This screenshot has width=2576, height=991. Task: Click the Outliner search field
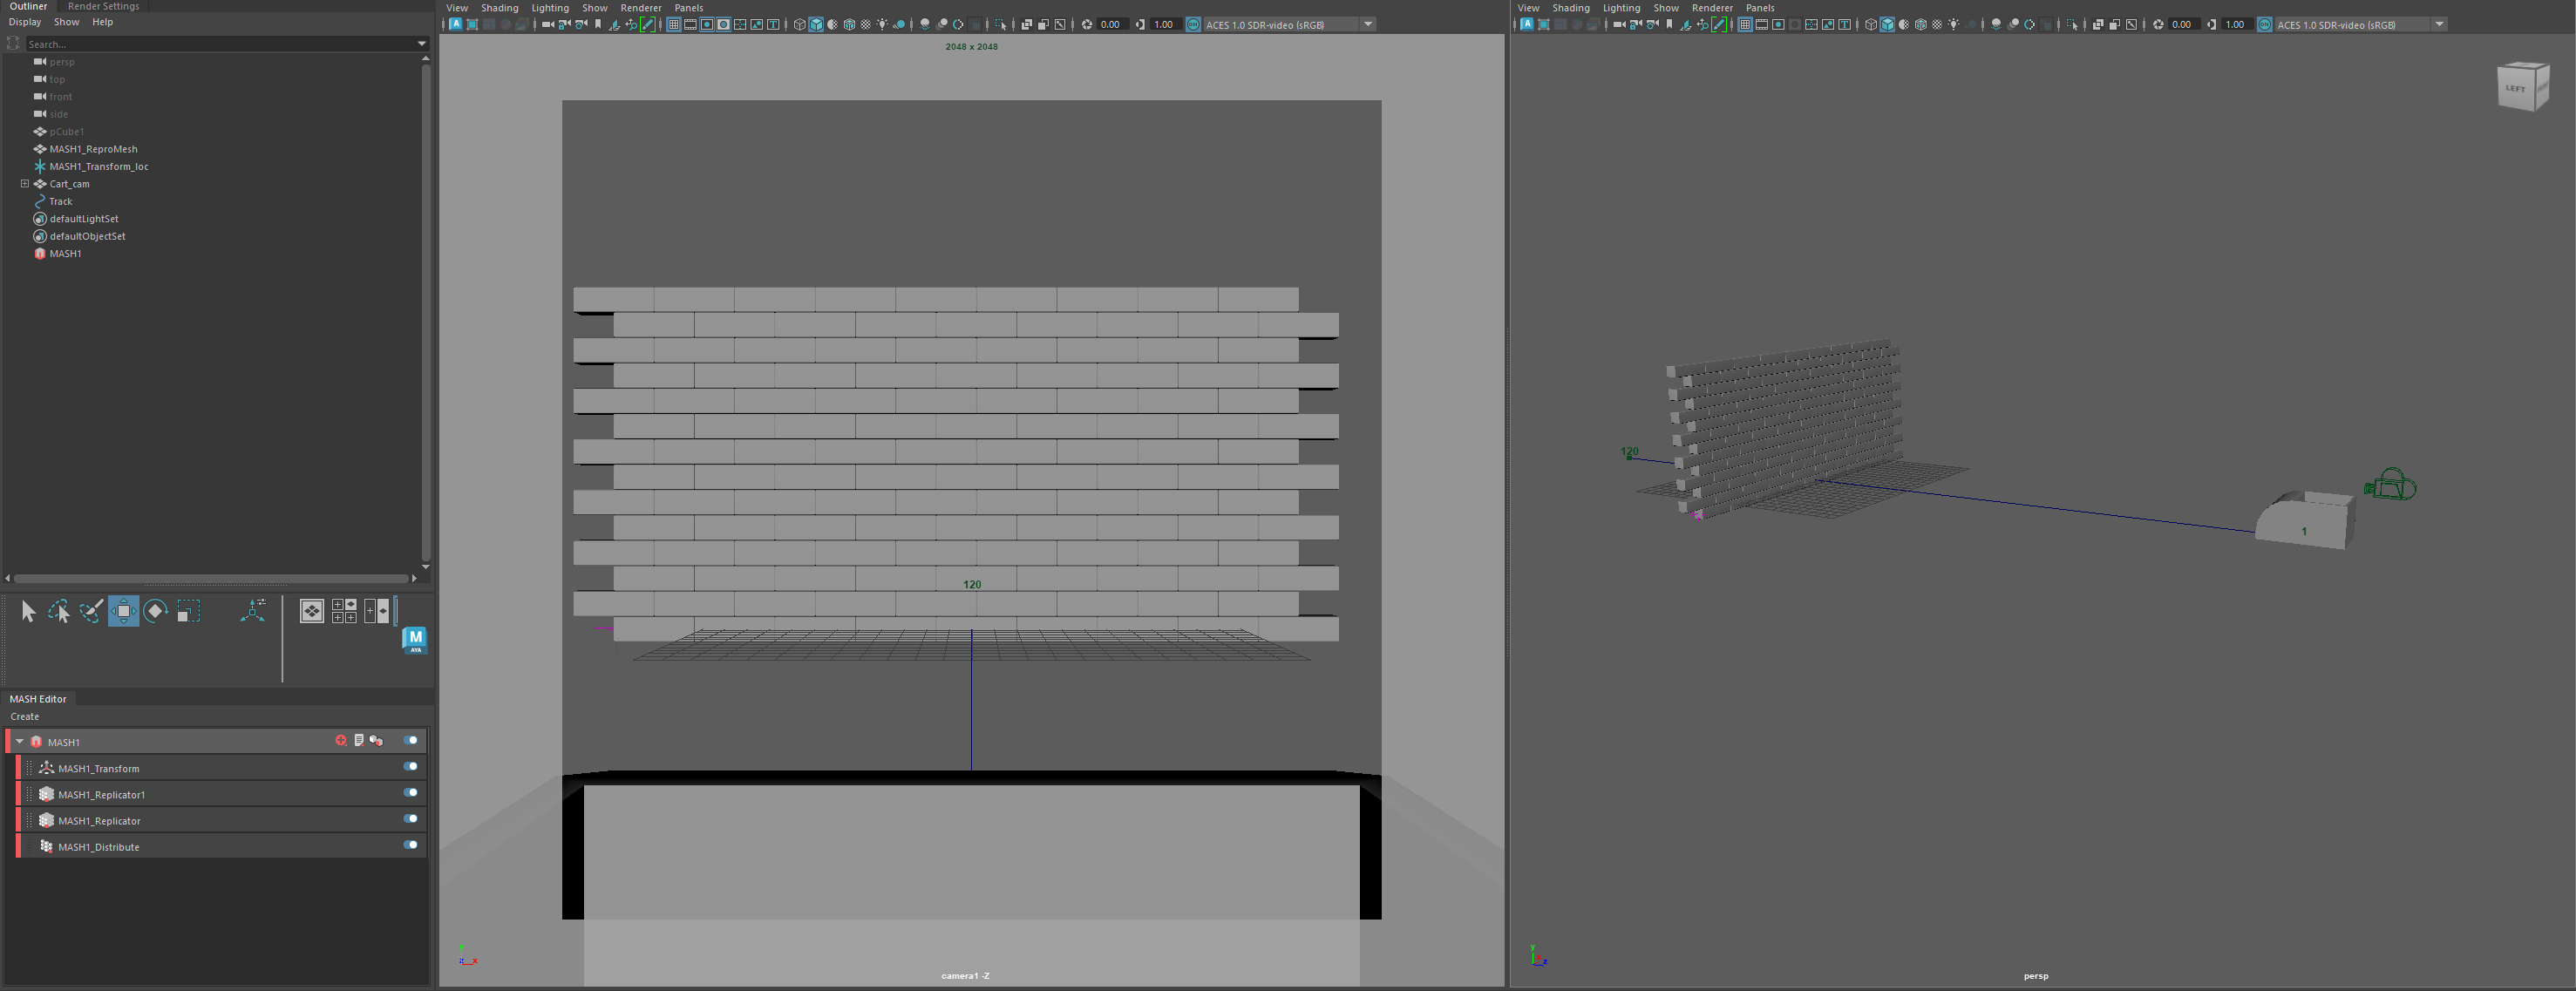click(220, 44)
